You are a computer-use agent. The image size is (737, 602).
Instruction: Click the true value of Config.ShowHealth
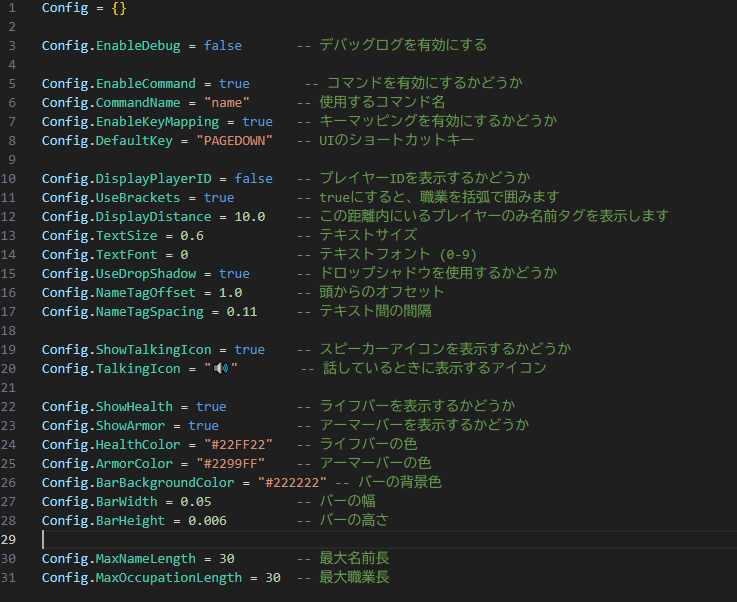click(211, 407)
